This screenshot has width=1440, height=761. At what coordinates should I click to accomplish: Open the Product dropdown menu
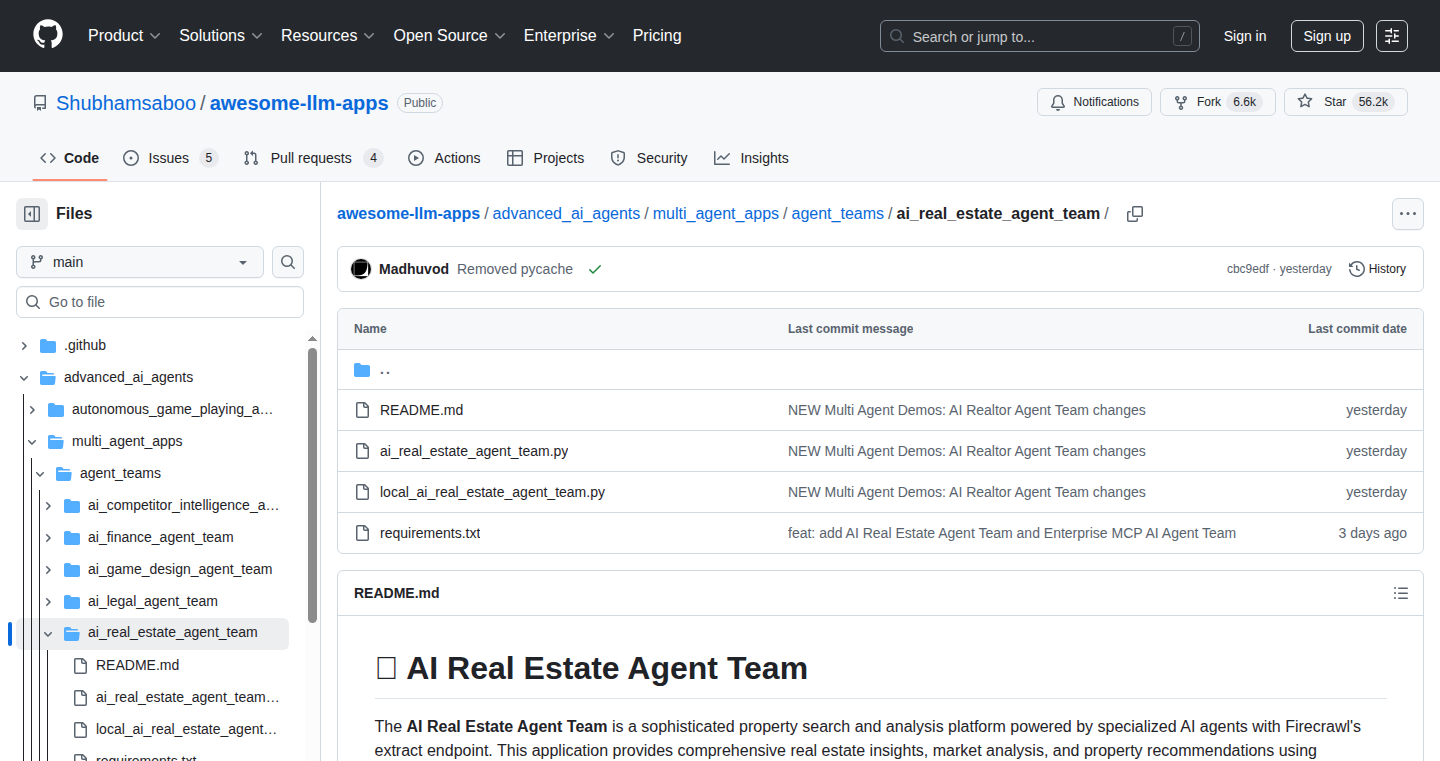(124, 35)
